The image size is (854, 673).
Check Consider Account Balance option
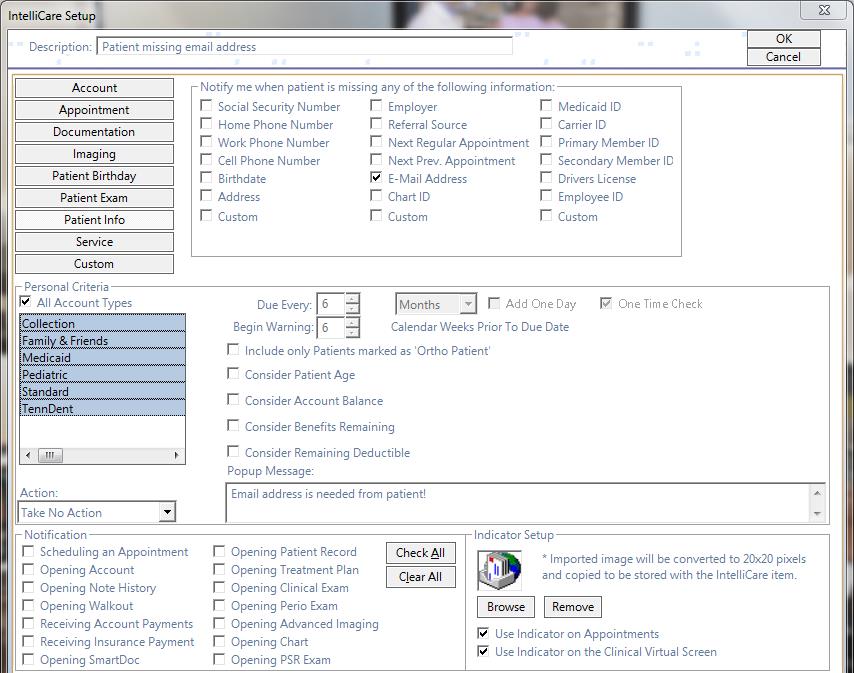[233, 400]
